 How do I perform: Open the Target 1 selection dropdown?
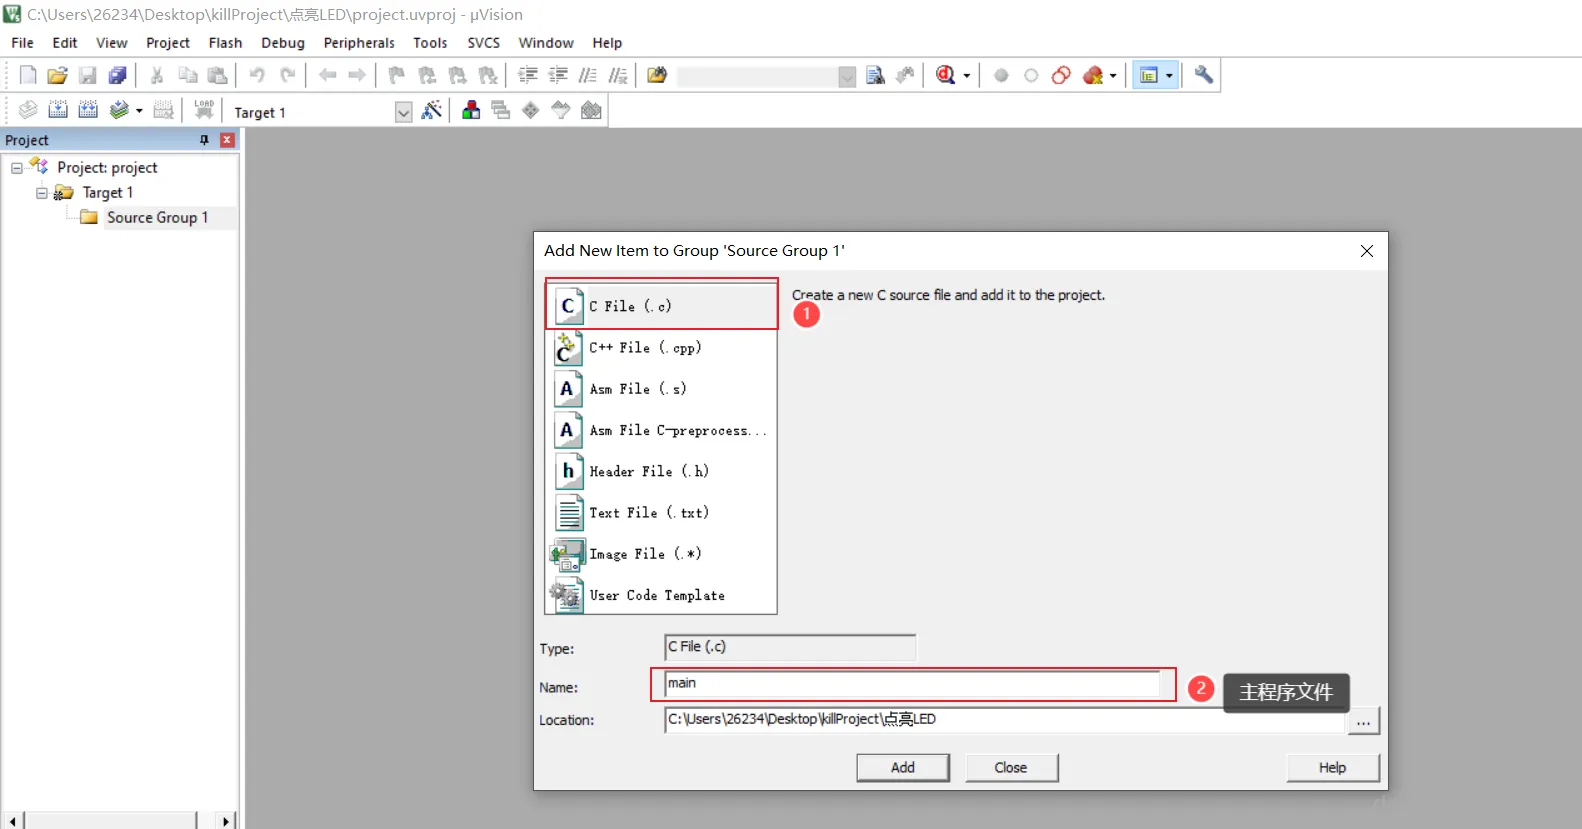[403, 112]
